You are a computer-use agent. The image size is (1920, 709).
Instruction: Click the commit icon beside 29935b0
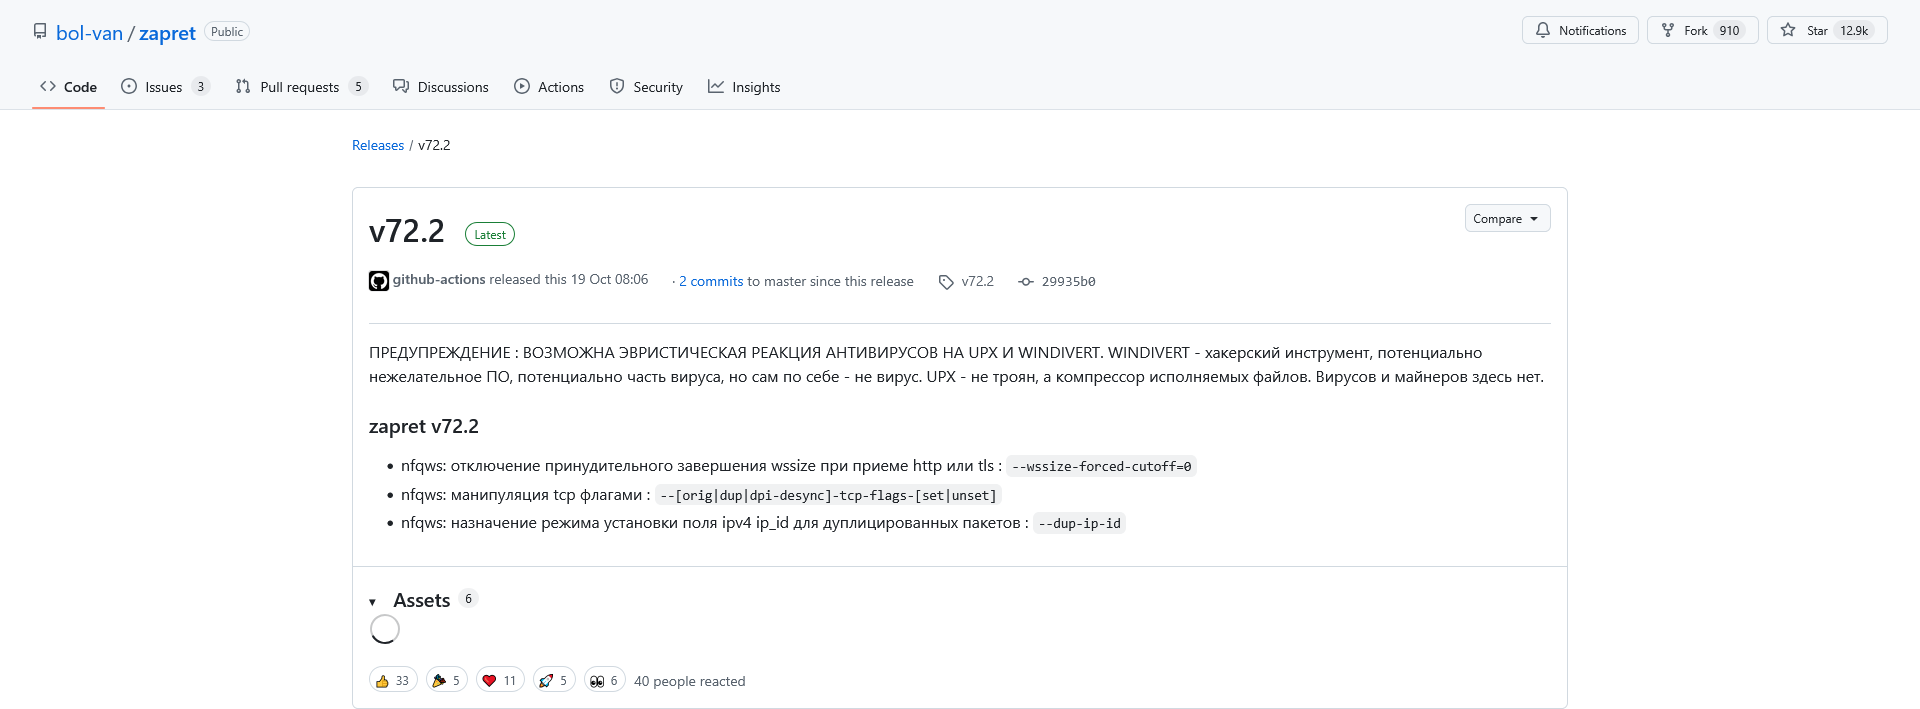1026,282
